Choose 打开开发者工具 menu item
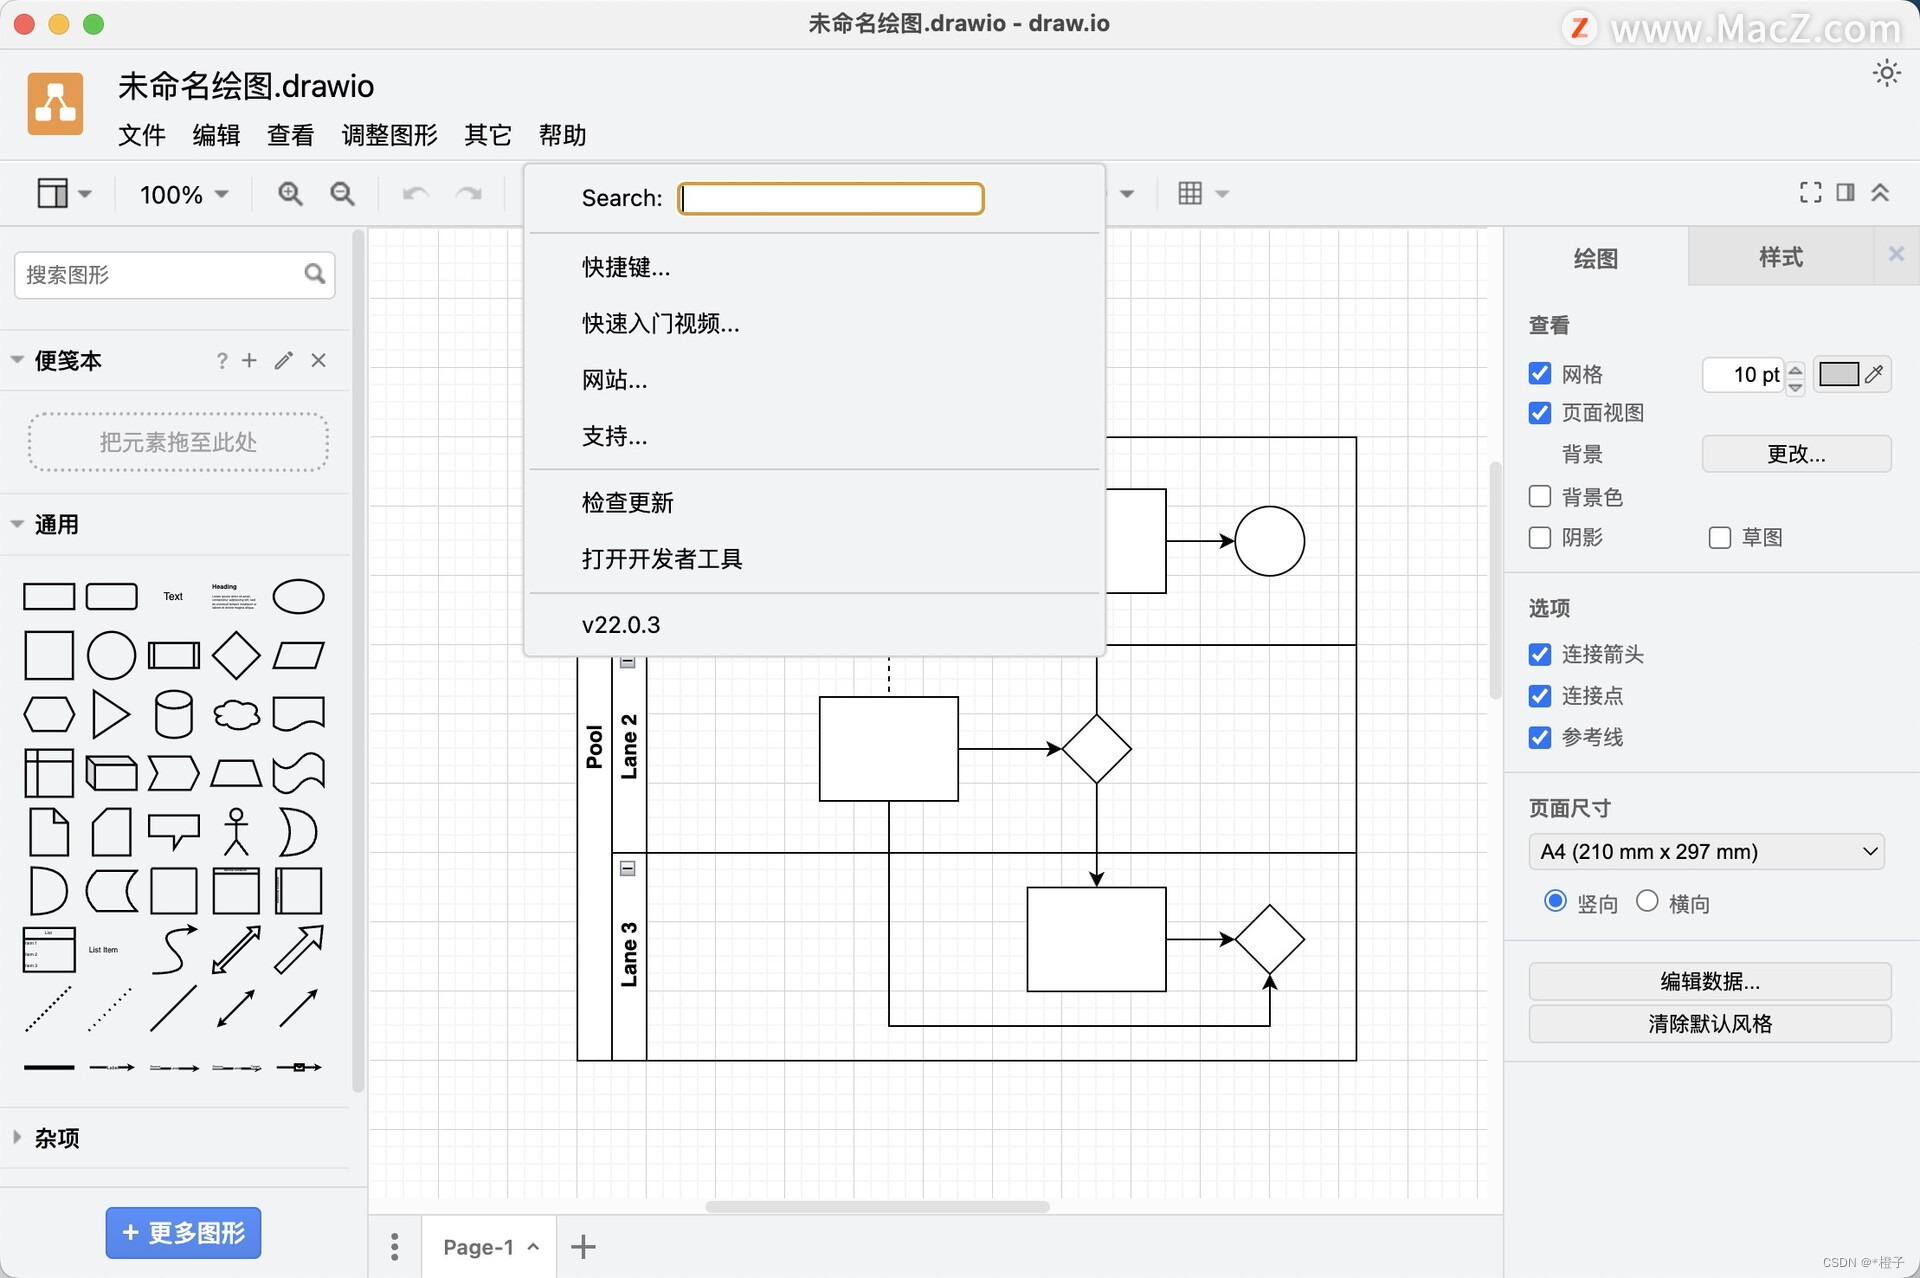Screen dimensions: 1920x1278 tap(814, 558)
